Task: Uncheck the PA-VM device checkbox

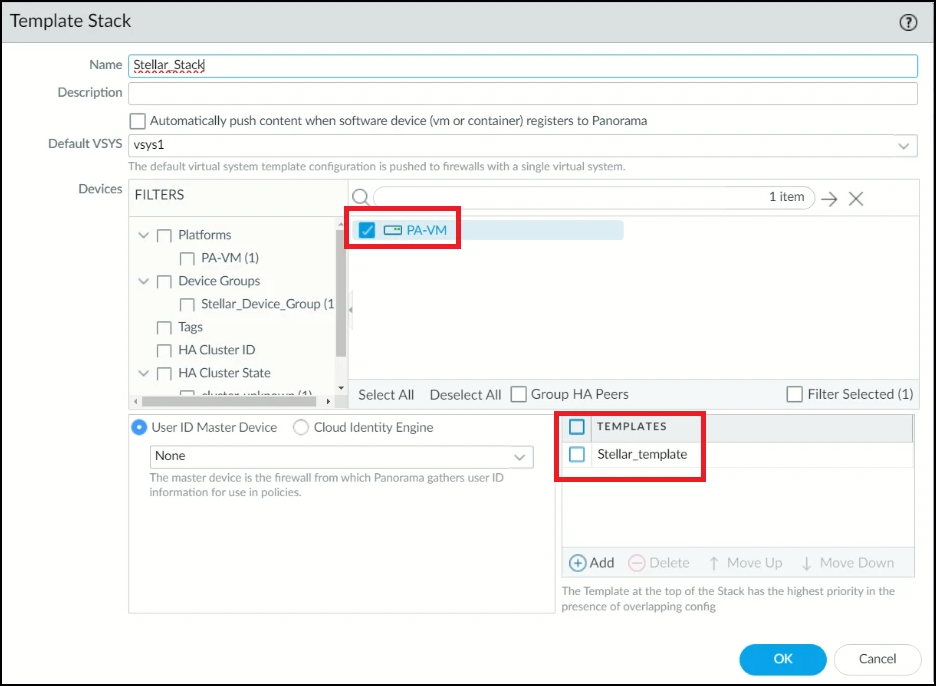Action: click(367, 230)
